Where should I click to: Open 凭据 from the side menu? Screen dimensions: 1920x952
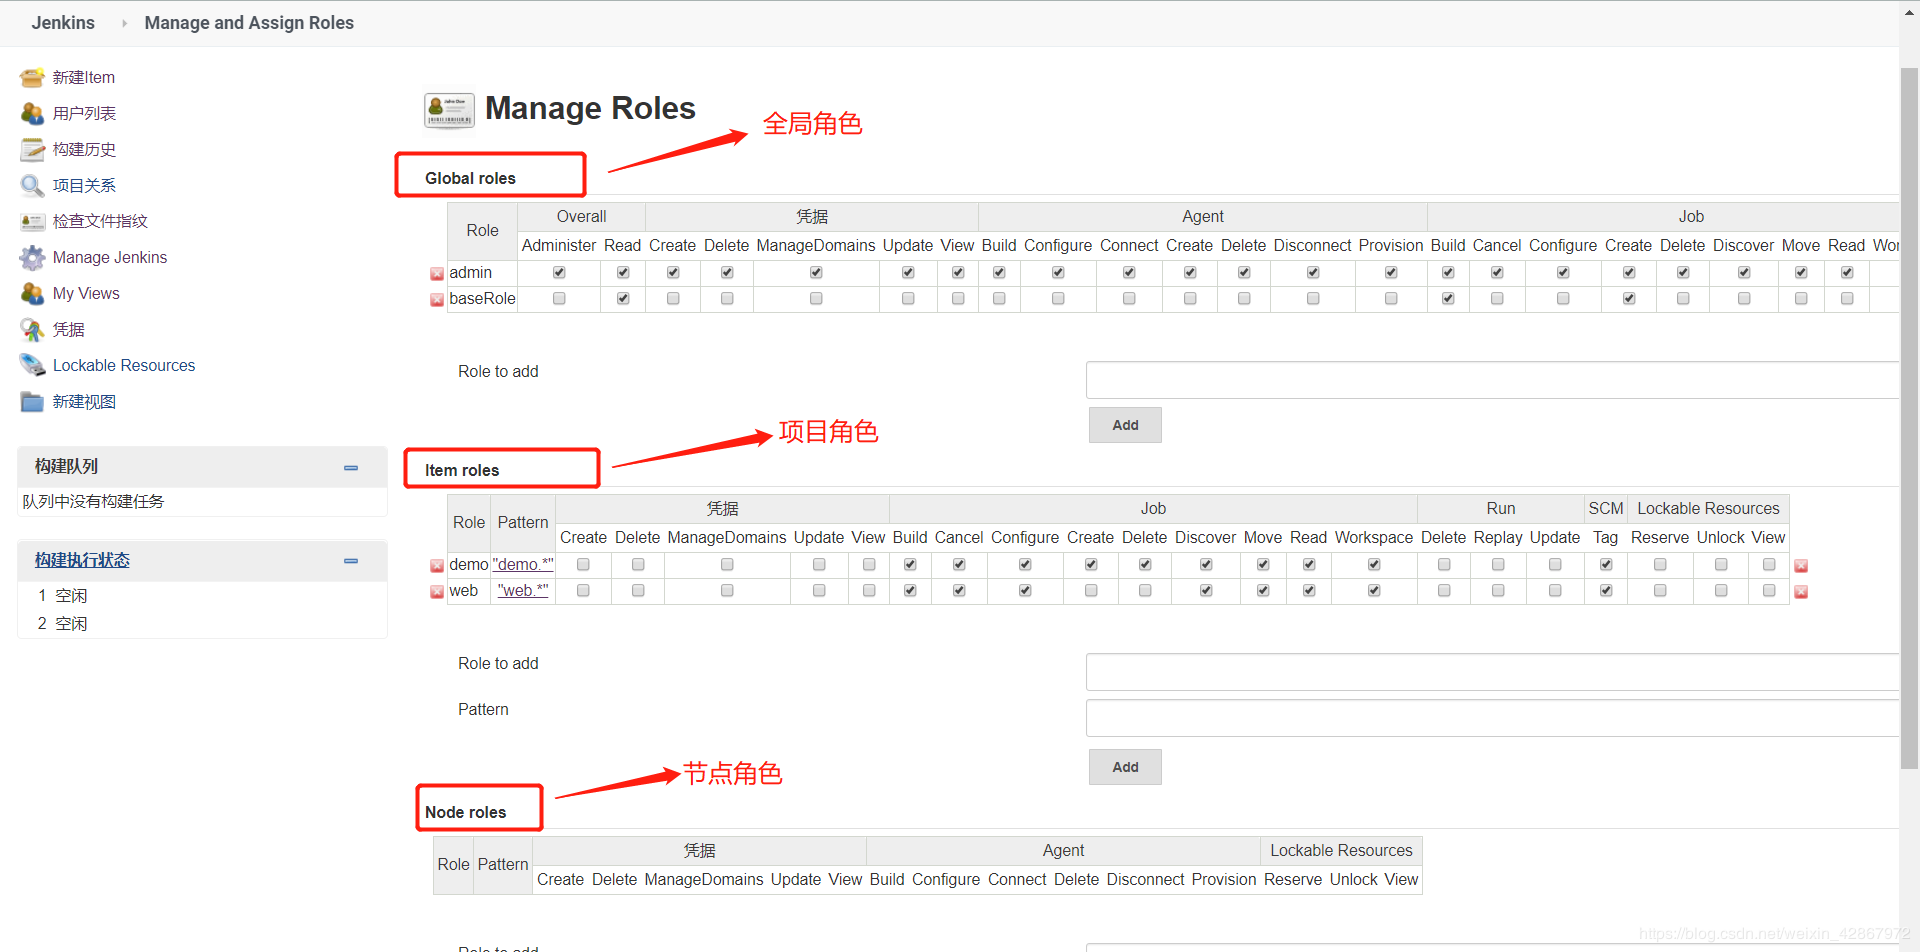point(68,330)
